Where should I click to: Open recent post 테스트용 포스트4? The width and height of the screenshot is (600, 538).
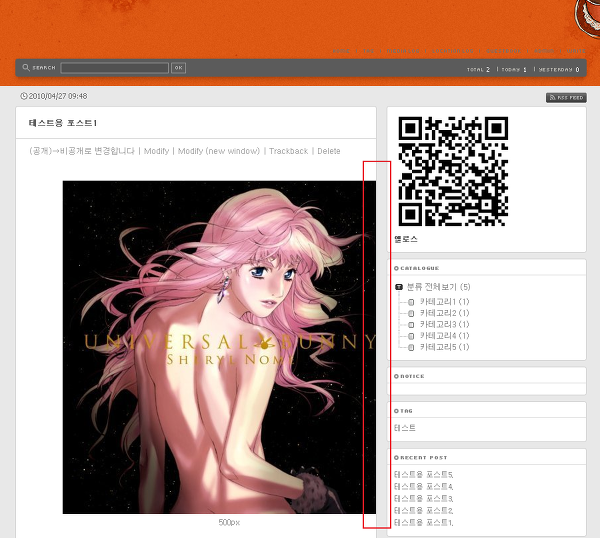point(424,487)
